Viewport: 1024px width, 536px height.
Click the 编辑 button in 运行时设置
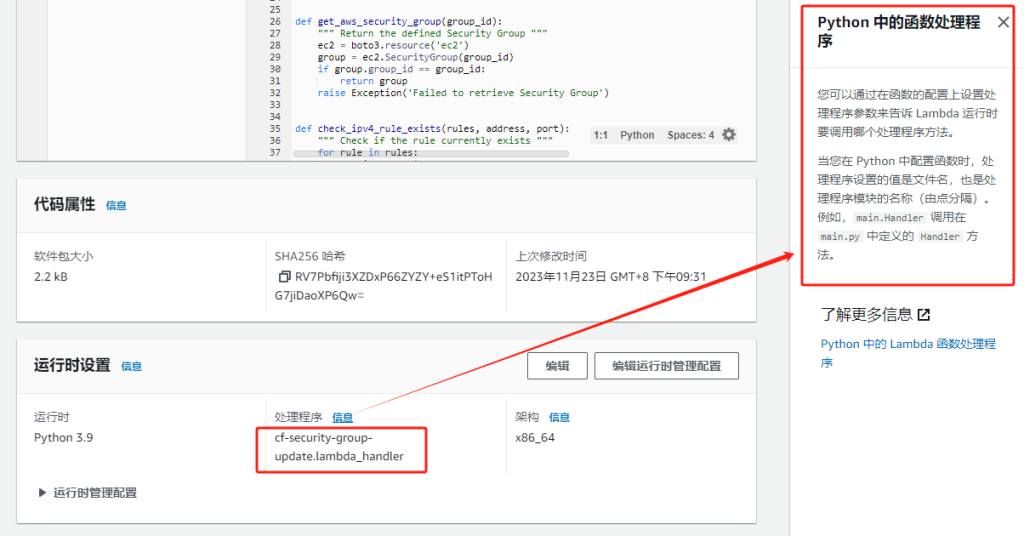[x=557, y=366]
